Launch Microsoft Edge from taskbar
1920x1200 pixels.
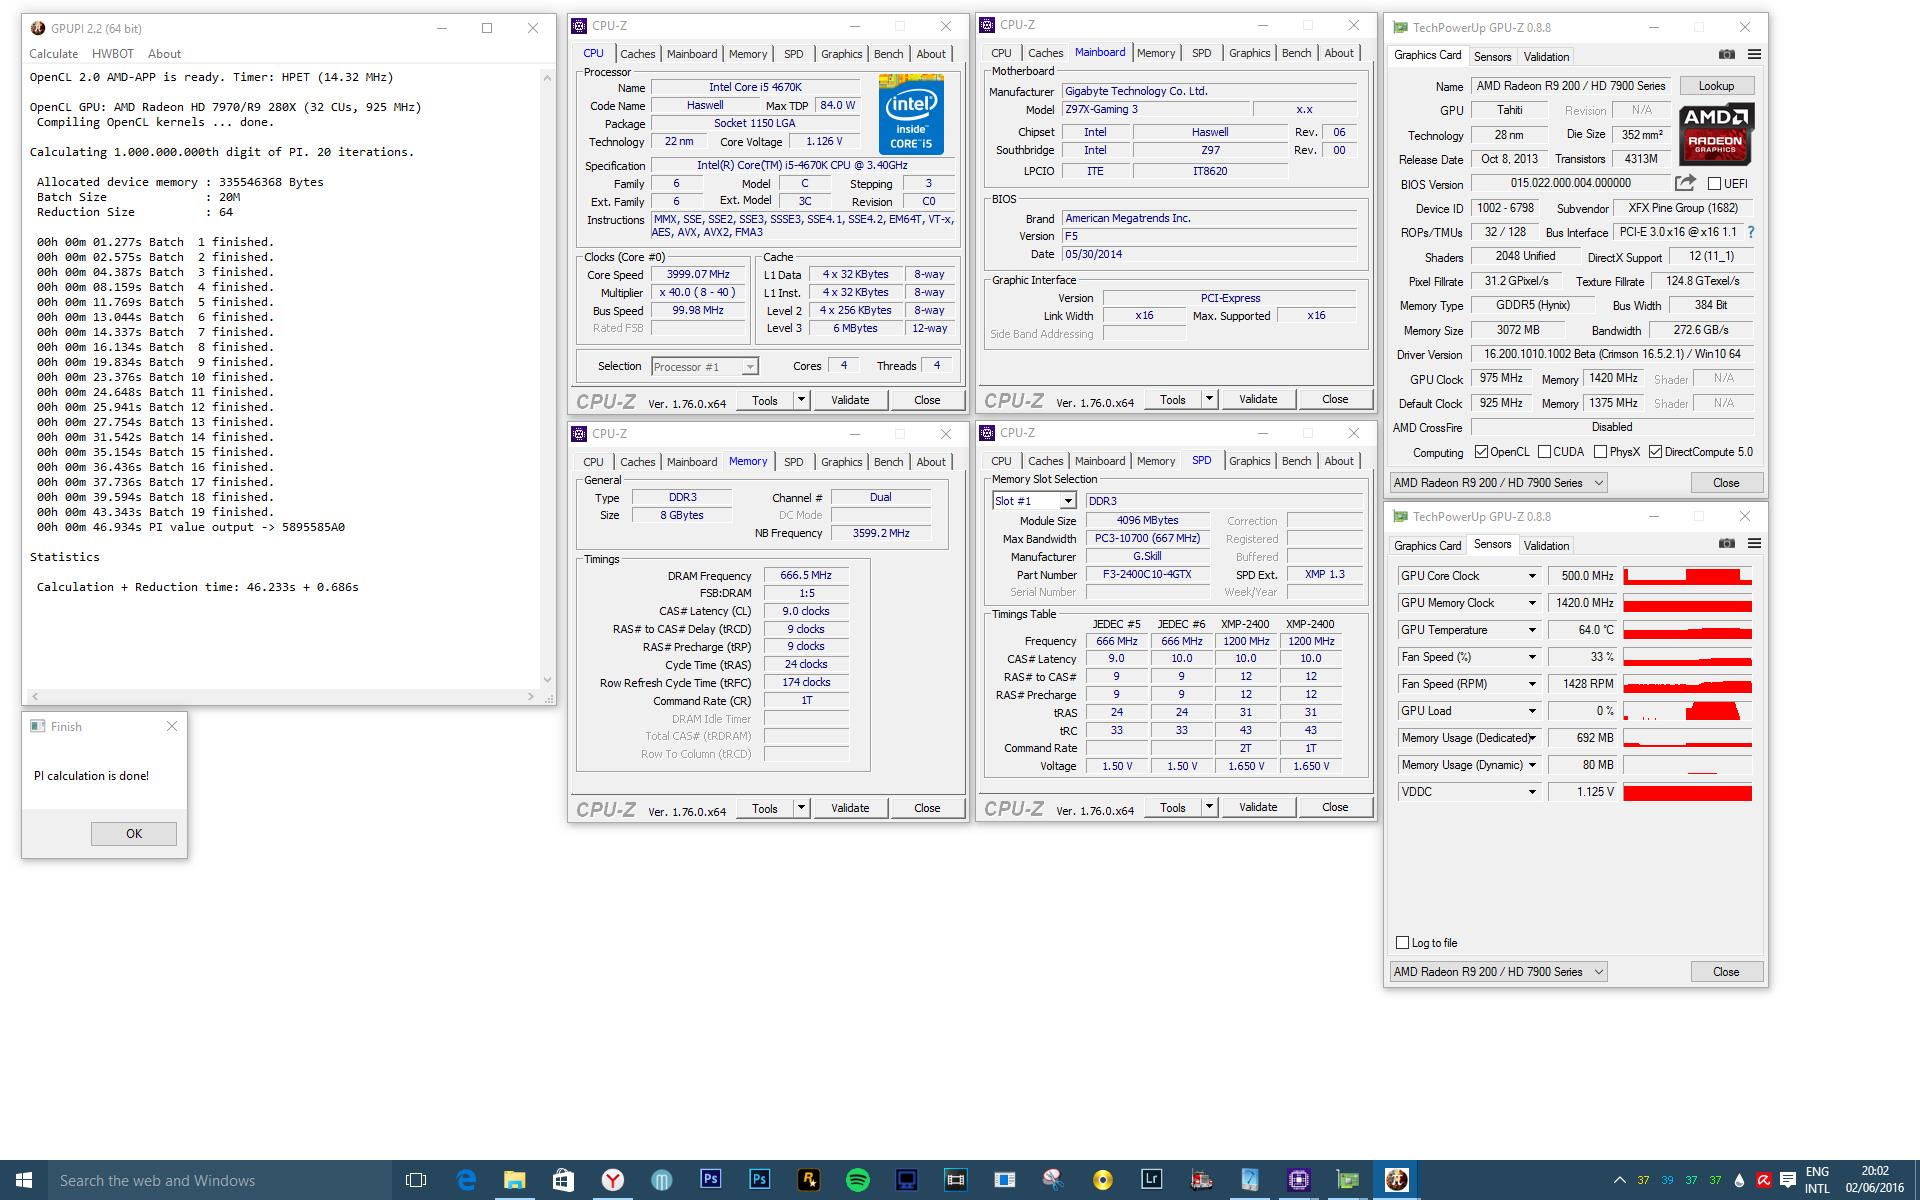[466, 1180]
